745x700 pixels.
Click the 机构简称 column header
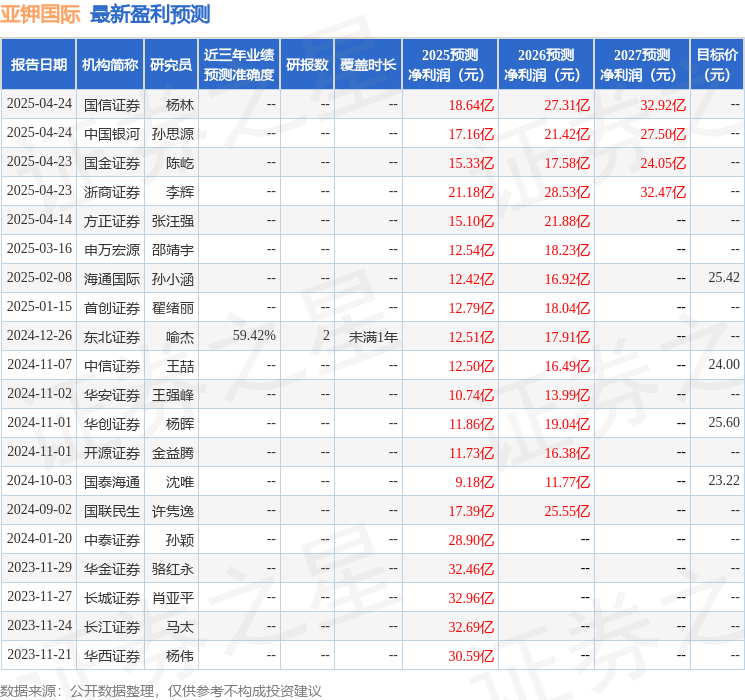tap(110, 65)
